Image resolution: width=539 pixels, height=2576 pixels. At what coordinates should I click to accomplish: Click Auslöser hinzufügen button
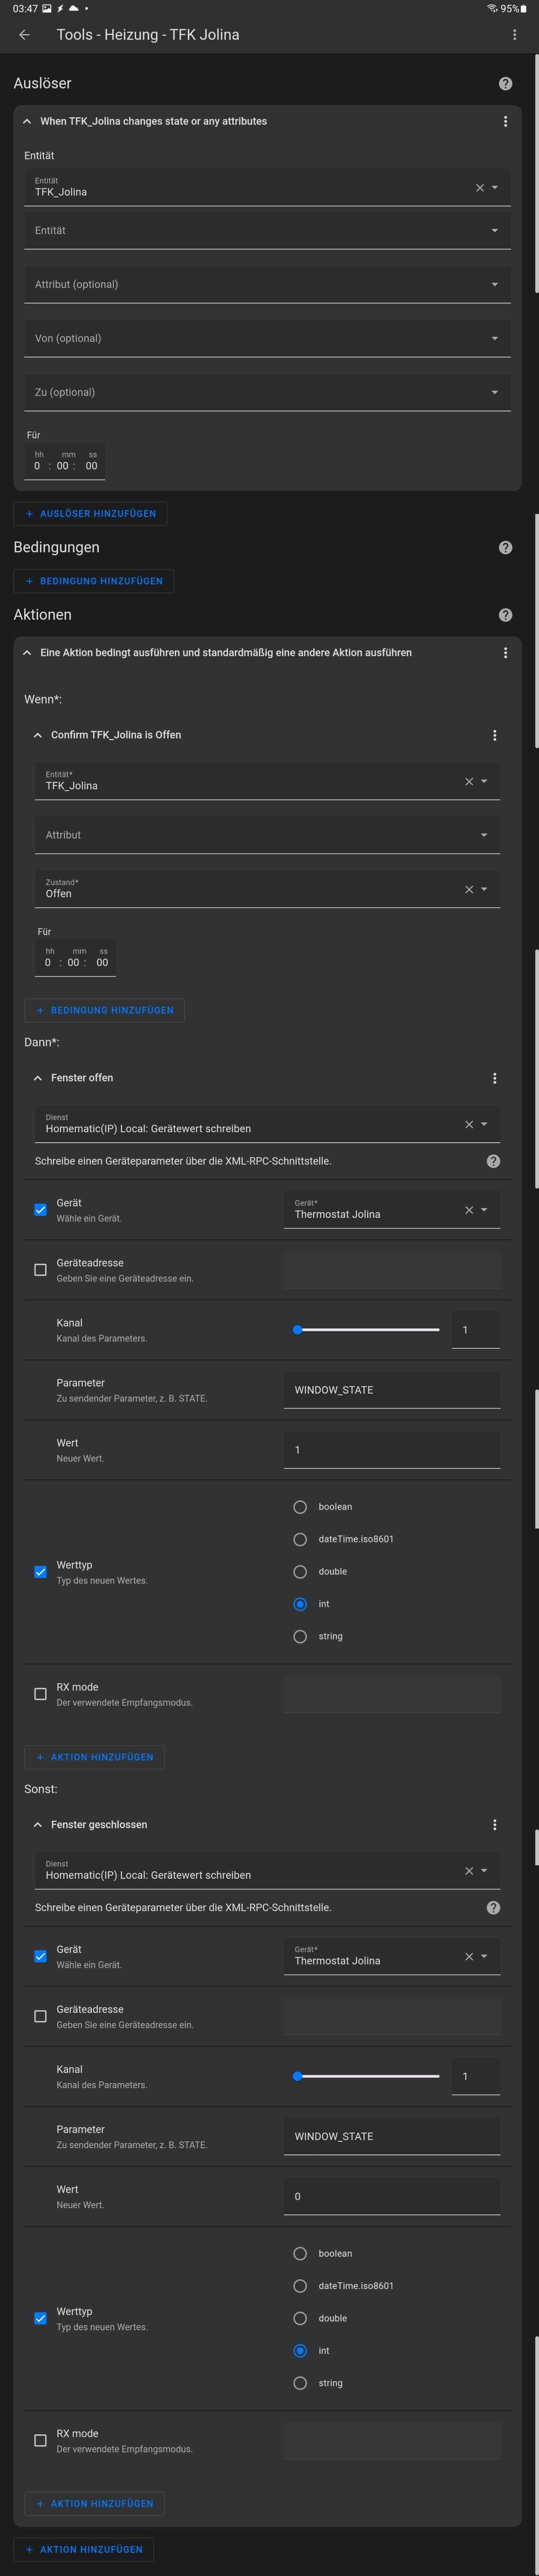[x=90, y=514]
